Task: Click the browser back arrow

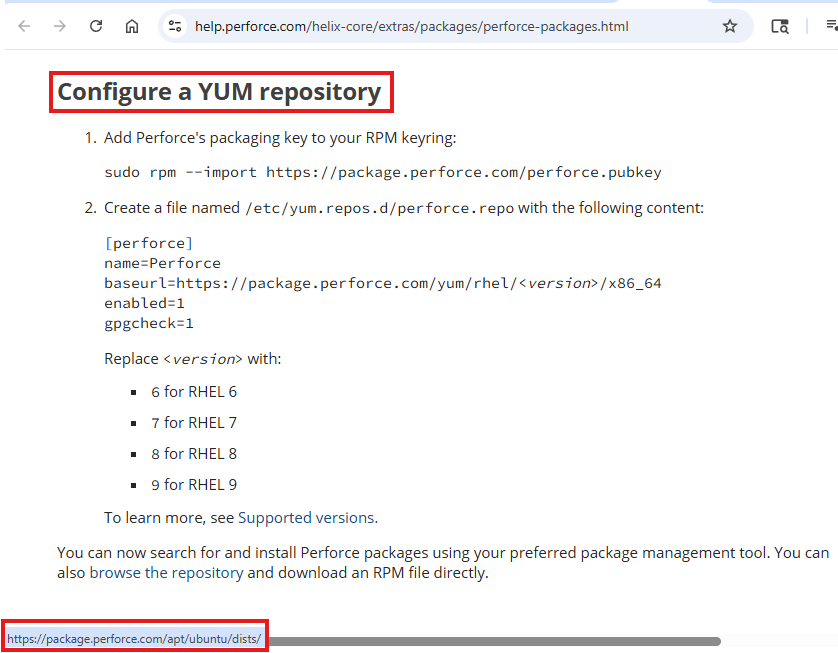Action: (x=24, y=26)
